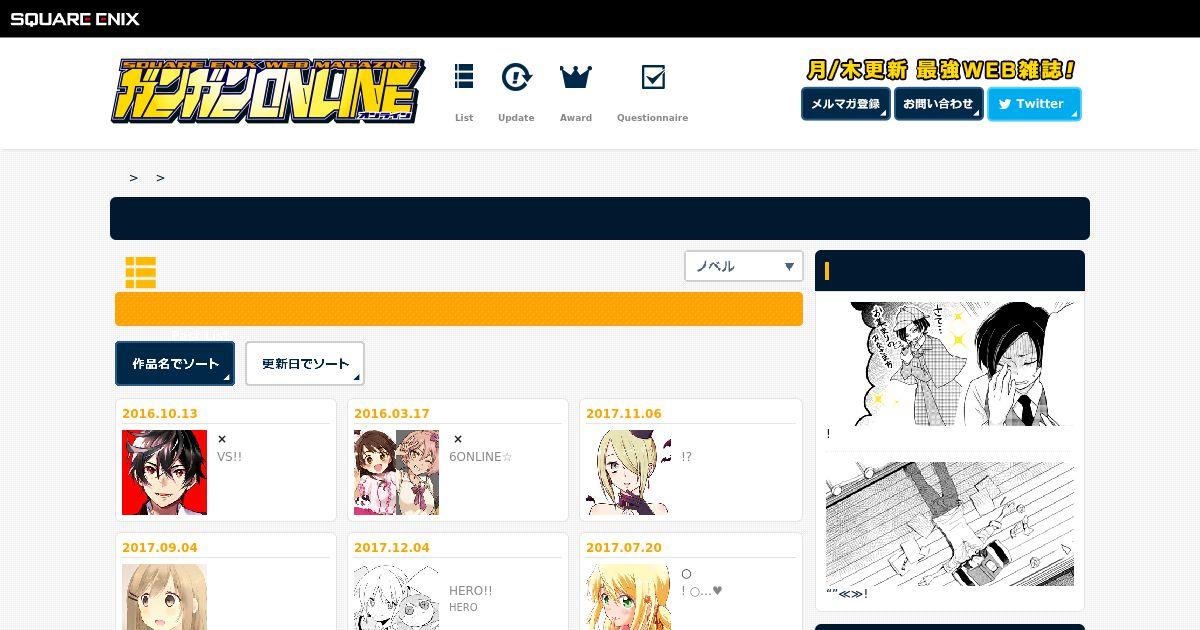Screen dimensions: 1200x630
Task: Open the Questionnaire checkbox icon
Action: pyautogui.click(x=653, y=77)
